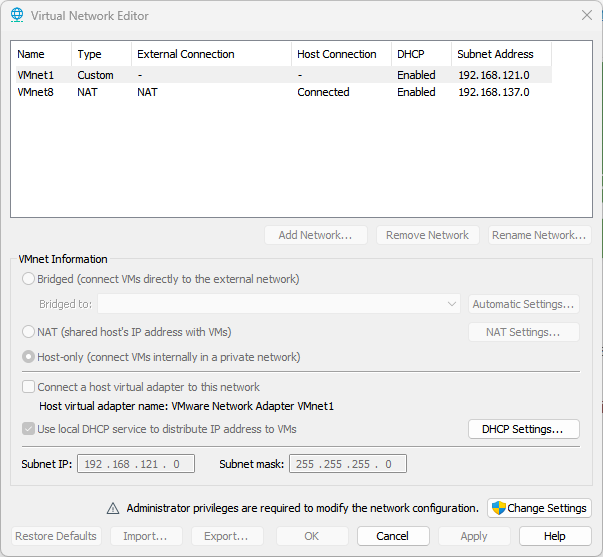This screenshot has width=603, height=557.
Task: Click the Remove Network button
Action: tap(428, 235)
